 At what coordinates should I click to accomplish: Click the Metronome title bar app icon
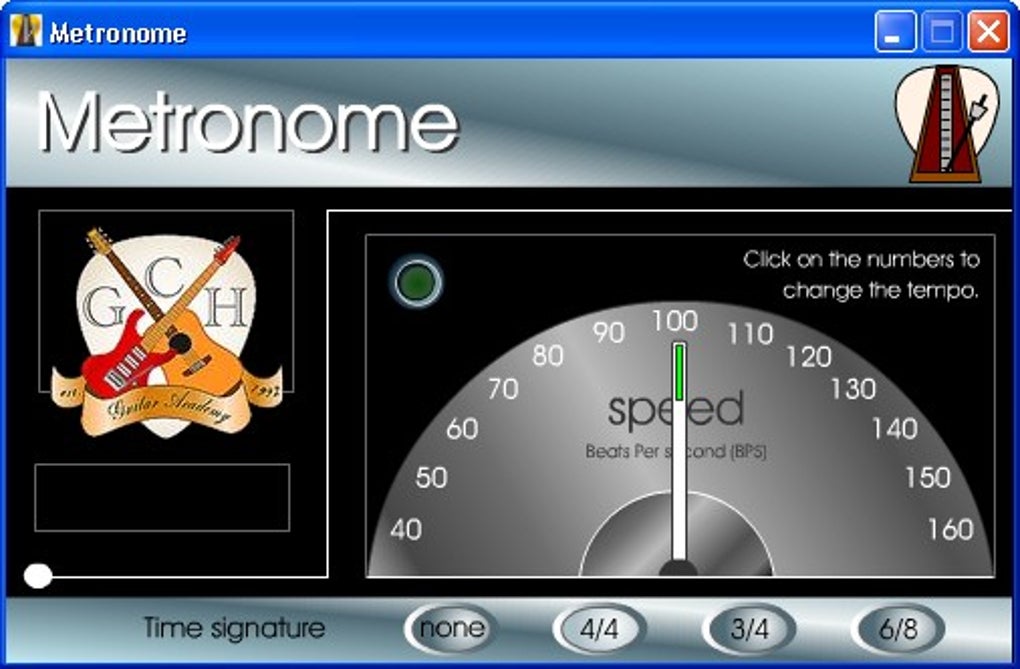26,31
